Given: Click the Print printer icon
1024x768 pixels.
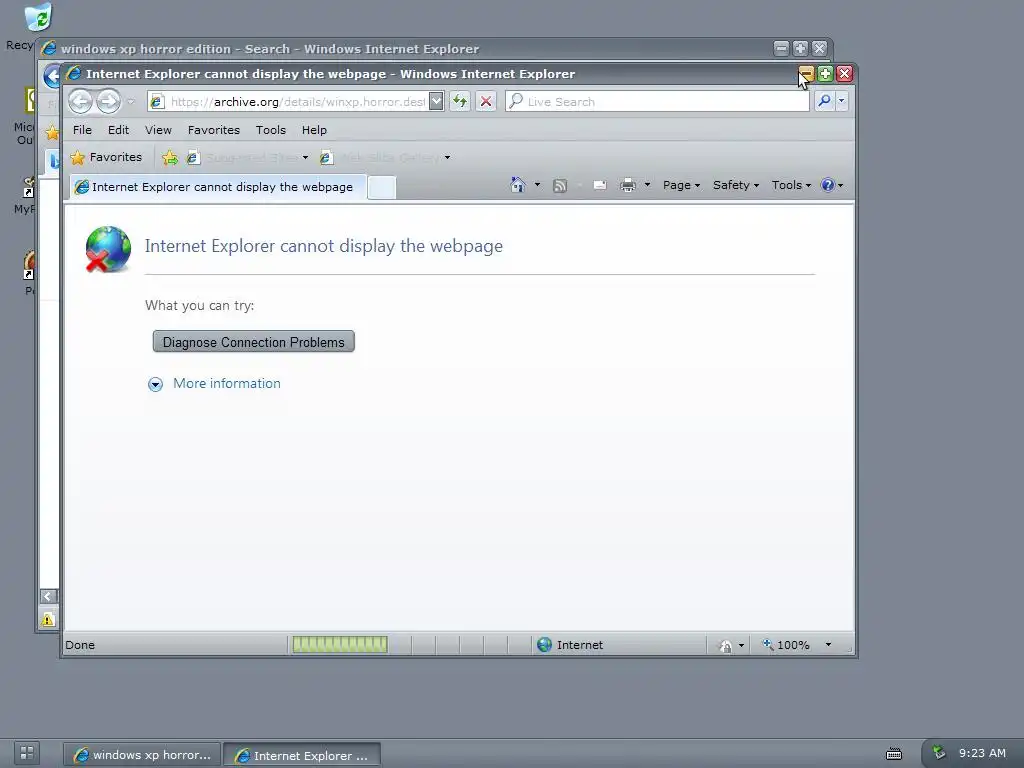Looking at the screenshot, I should pyautogui.click(x=628, y=185).
